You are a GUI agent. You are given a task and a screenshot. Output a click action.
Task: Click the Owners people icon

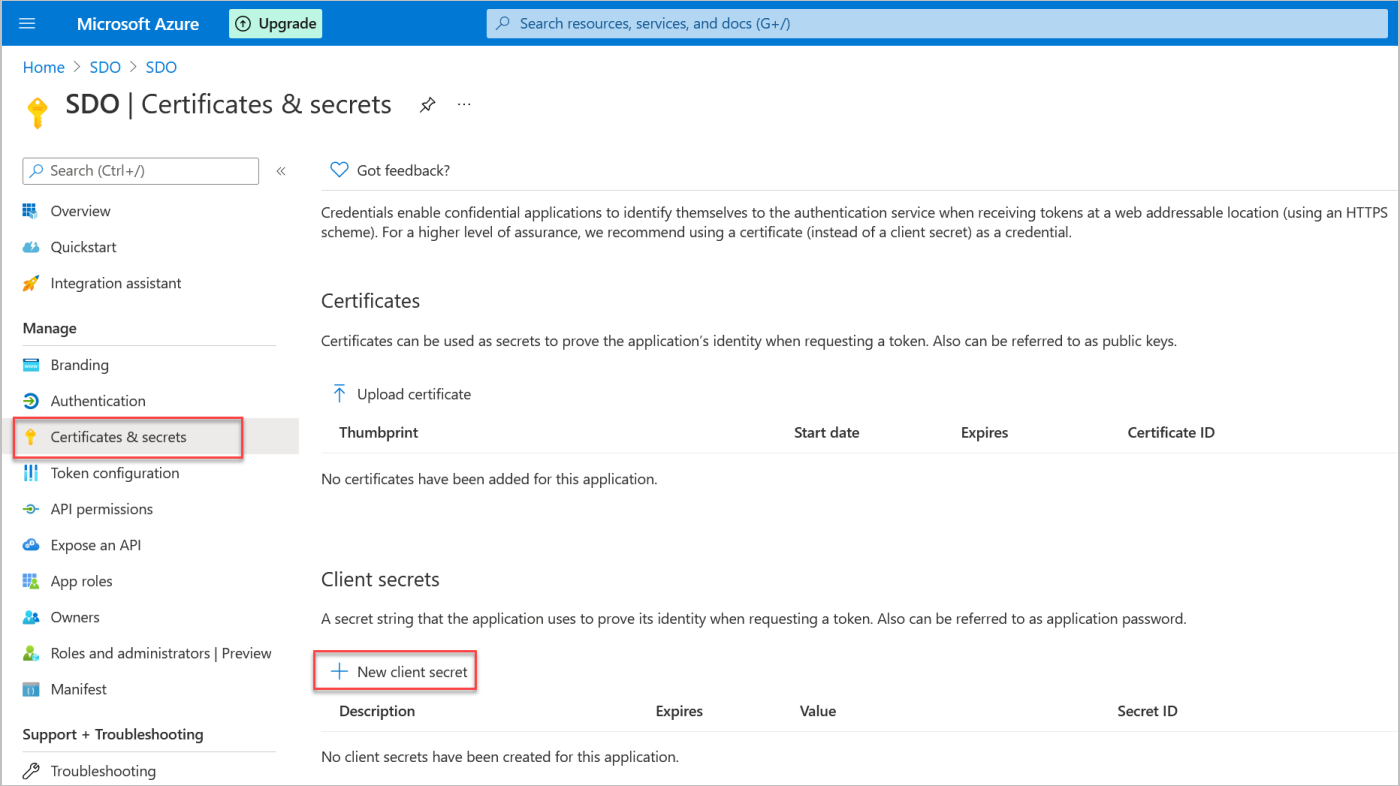pos(31,617)
